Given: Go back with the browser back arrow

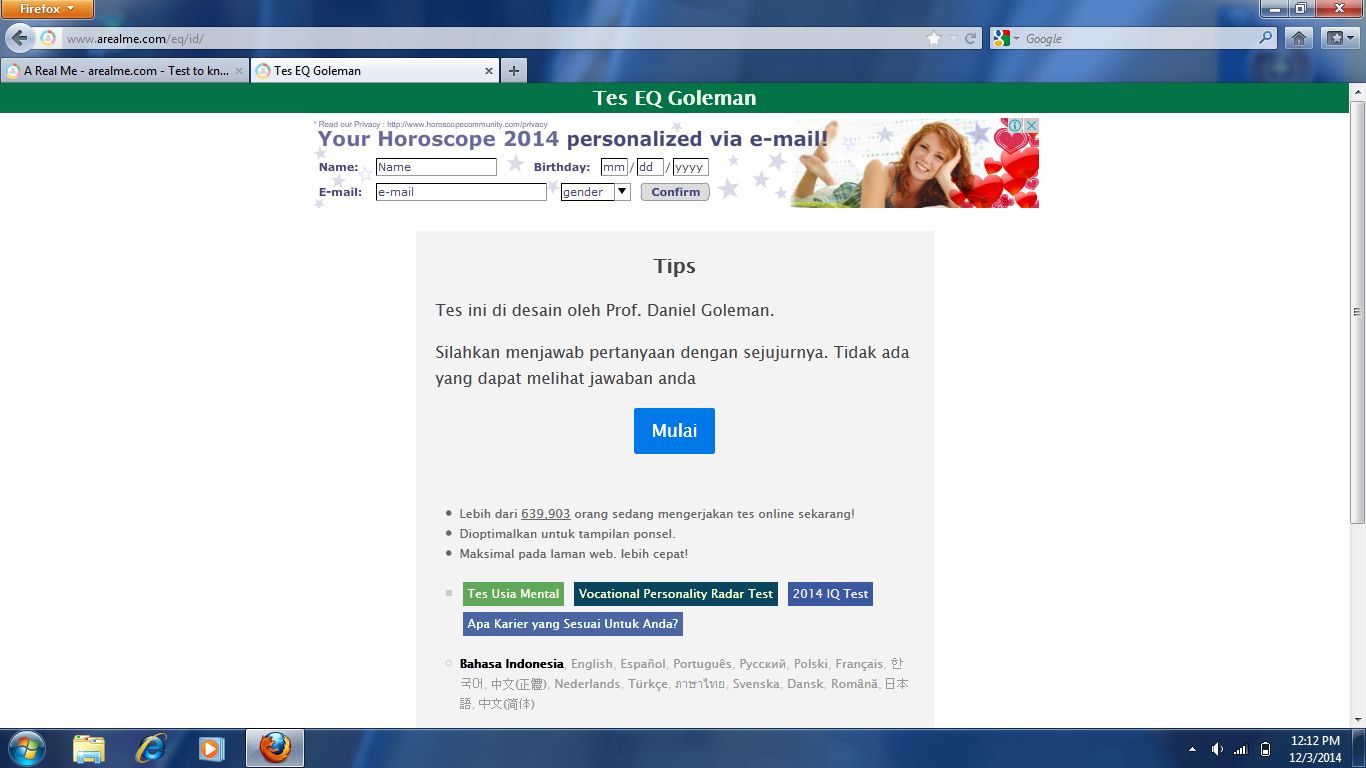Looking at the screenshot, I should point(19,38).
